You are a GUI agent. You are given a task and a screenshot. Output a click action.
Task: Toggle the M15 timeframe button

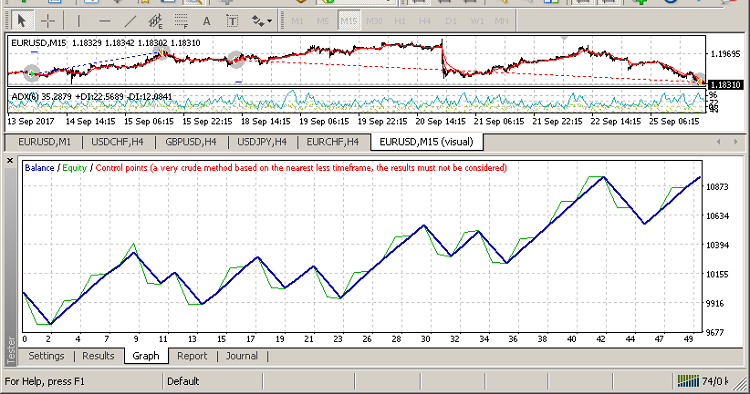coord(349,21)
